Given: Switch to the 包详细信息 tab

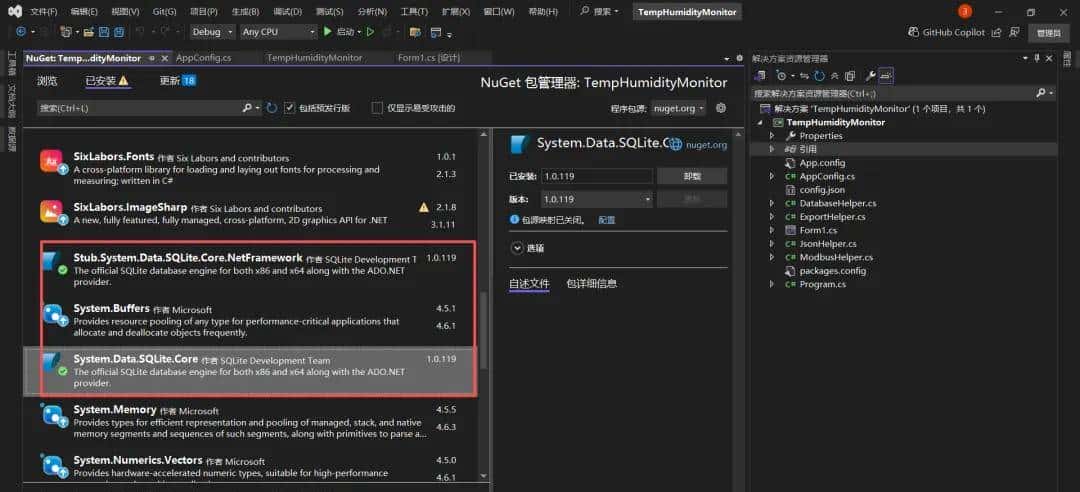Looking at the screenshot, I should point(592,283).
